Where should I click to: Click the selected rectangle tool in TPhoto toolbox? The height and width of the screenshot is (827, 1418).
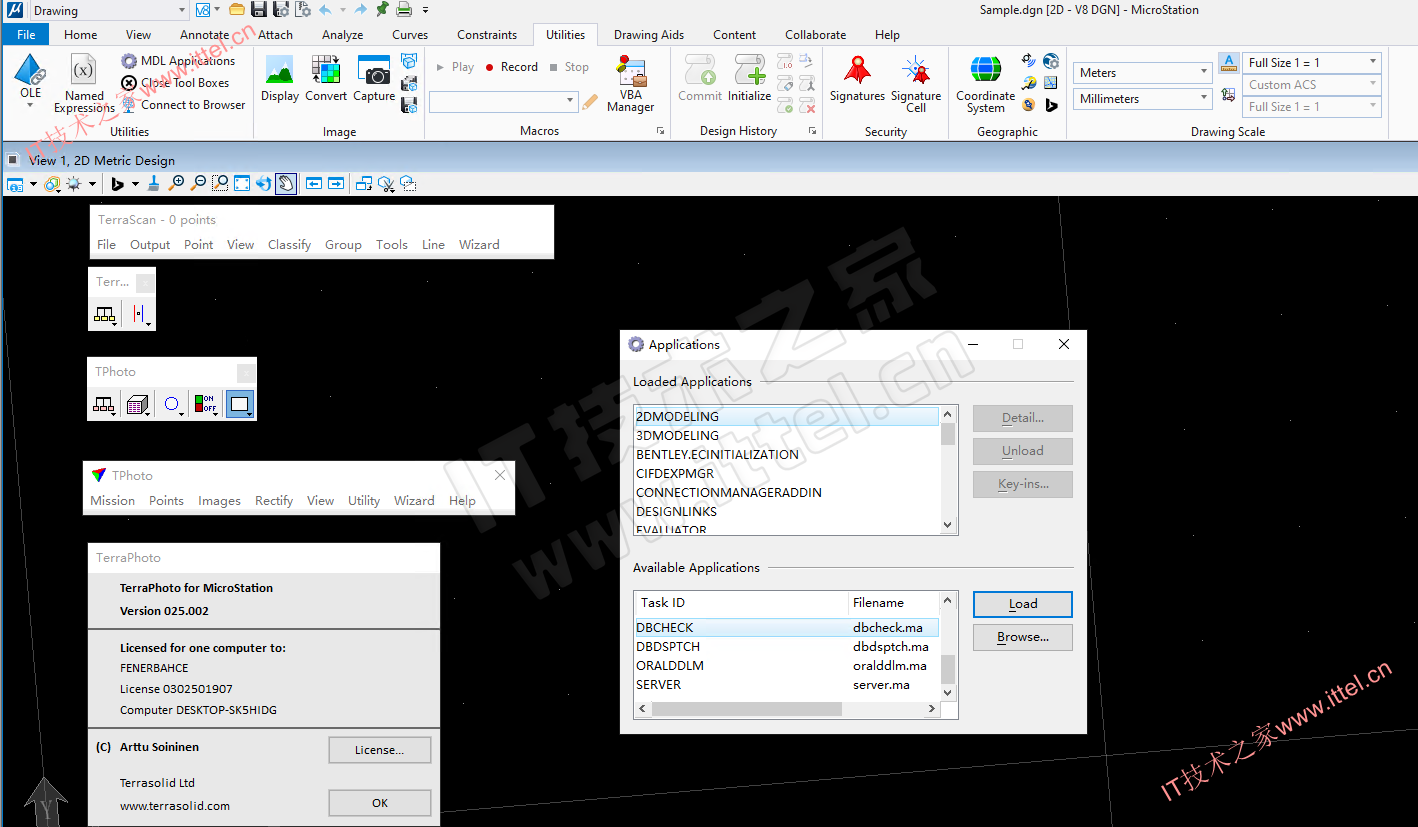point(239,405)
